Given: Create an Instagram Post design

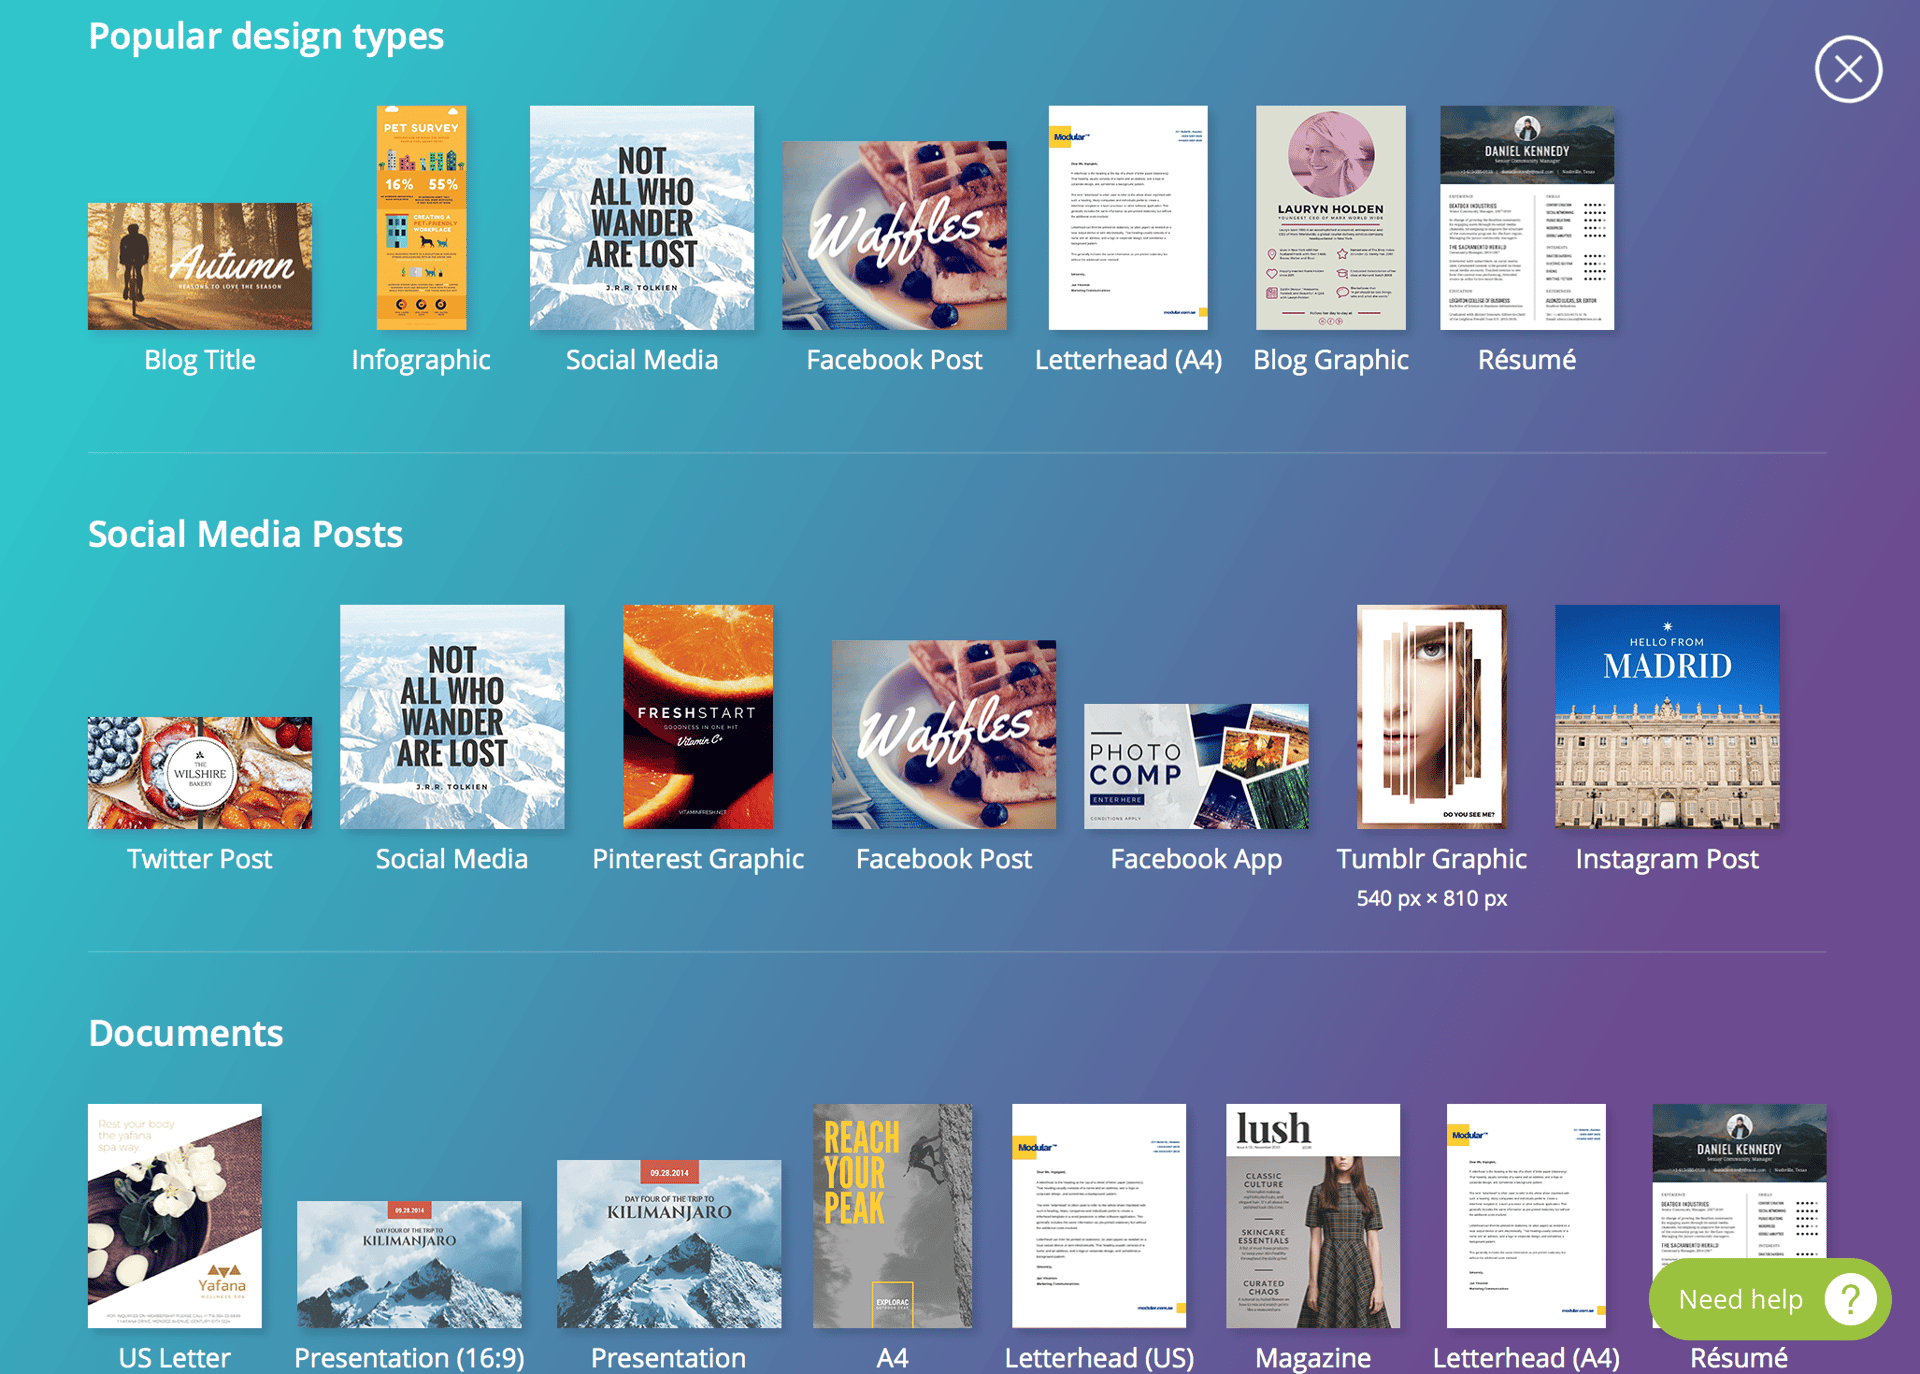Looking at the screenshot, I should (x=1665, y=716).
